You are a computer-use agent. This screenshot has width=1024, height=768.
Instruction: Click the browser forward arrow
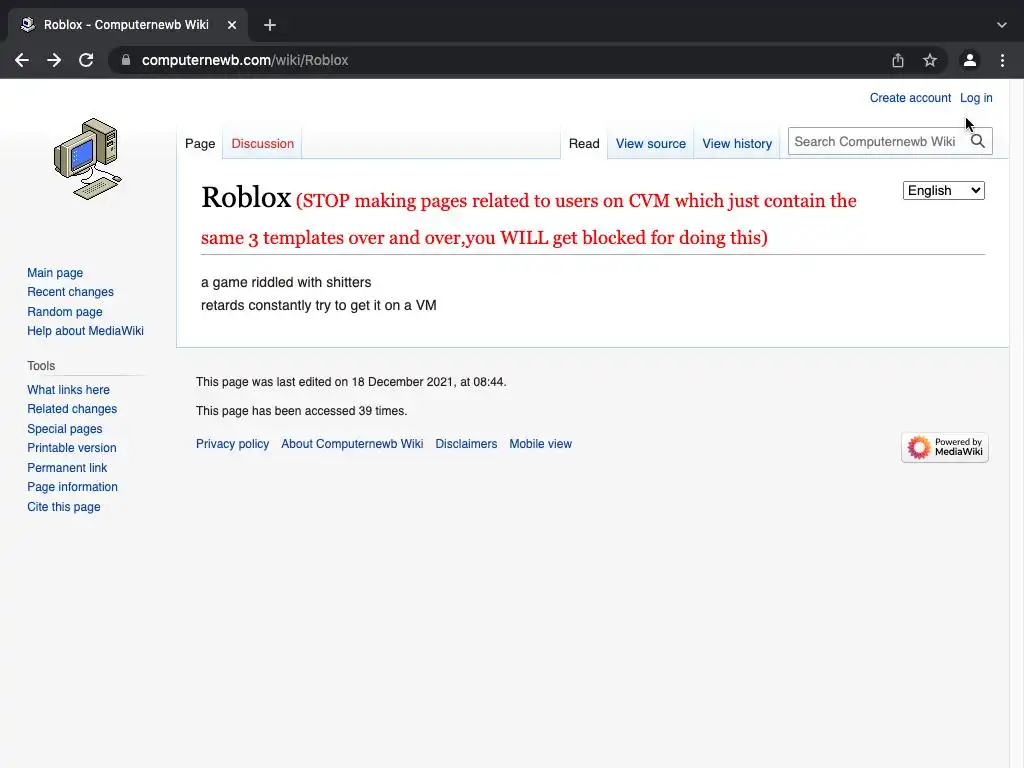tap(54, 60)
